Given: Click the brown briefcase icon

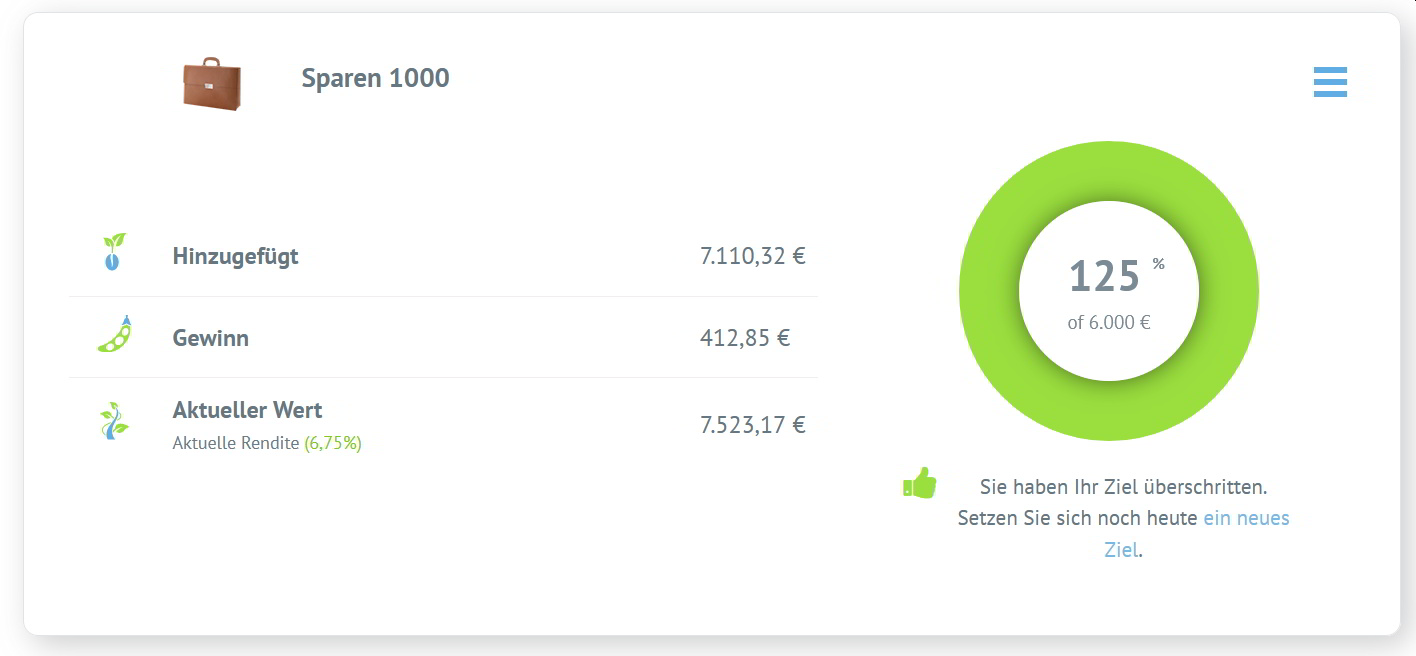Looking at the screenshot, I should 212,83.
